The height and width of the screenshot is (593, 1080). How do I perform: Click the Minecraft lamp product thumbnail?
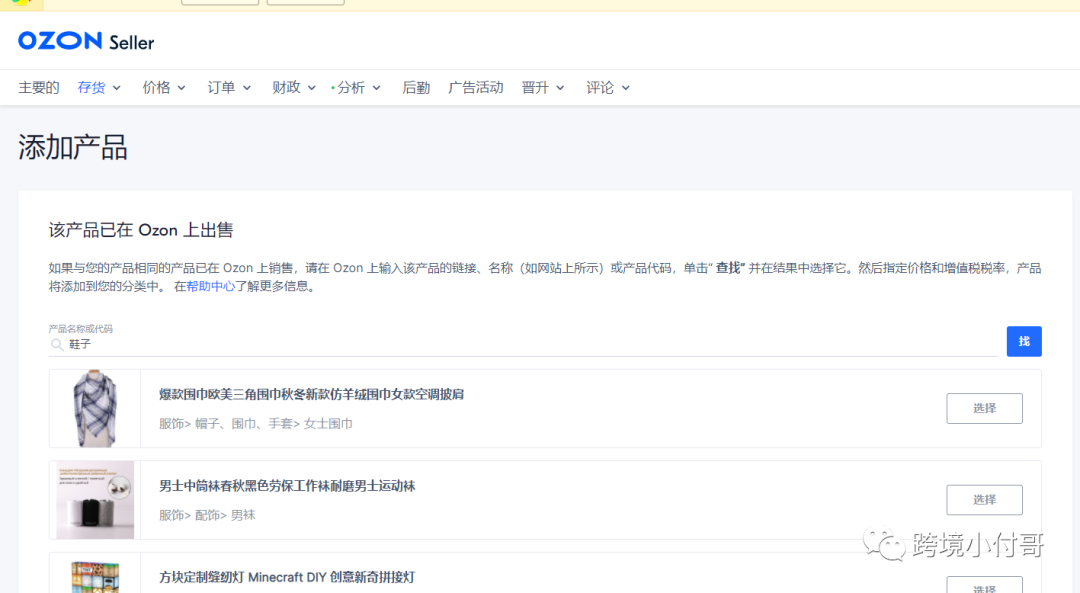point(95,575)
